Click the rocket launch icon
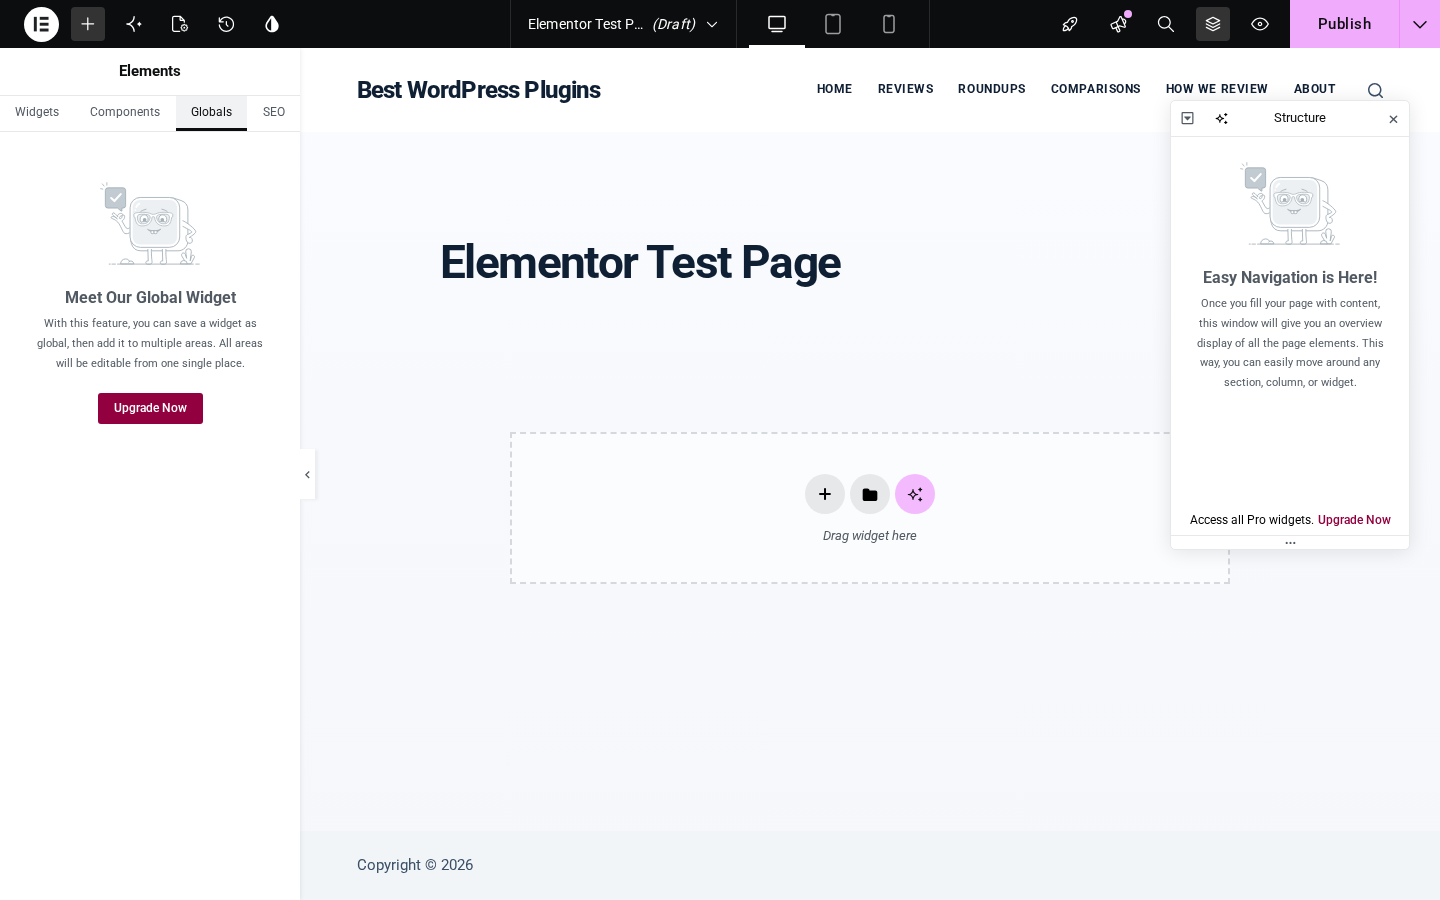 pyautogui.click(x=1070, y=24)
